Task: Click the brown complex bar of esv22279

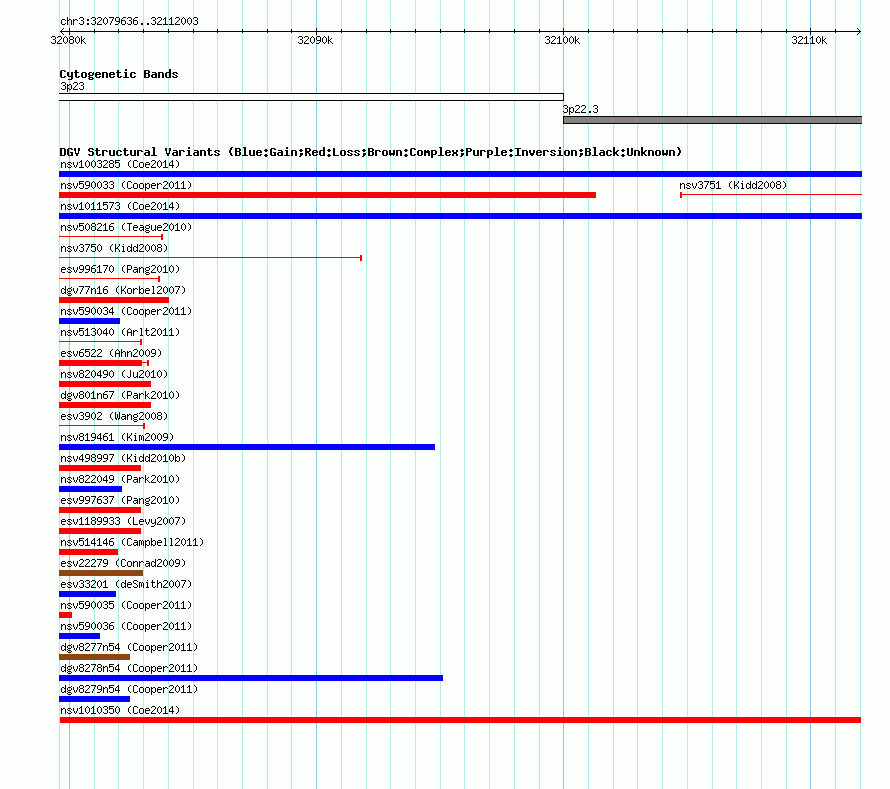Action: tap(101, 573)
